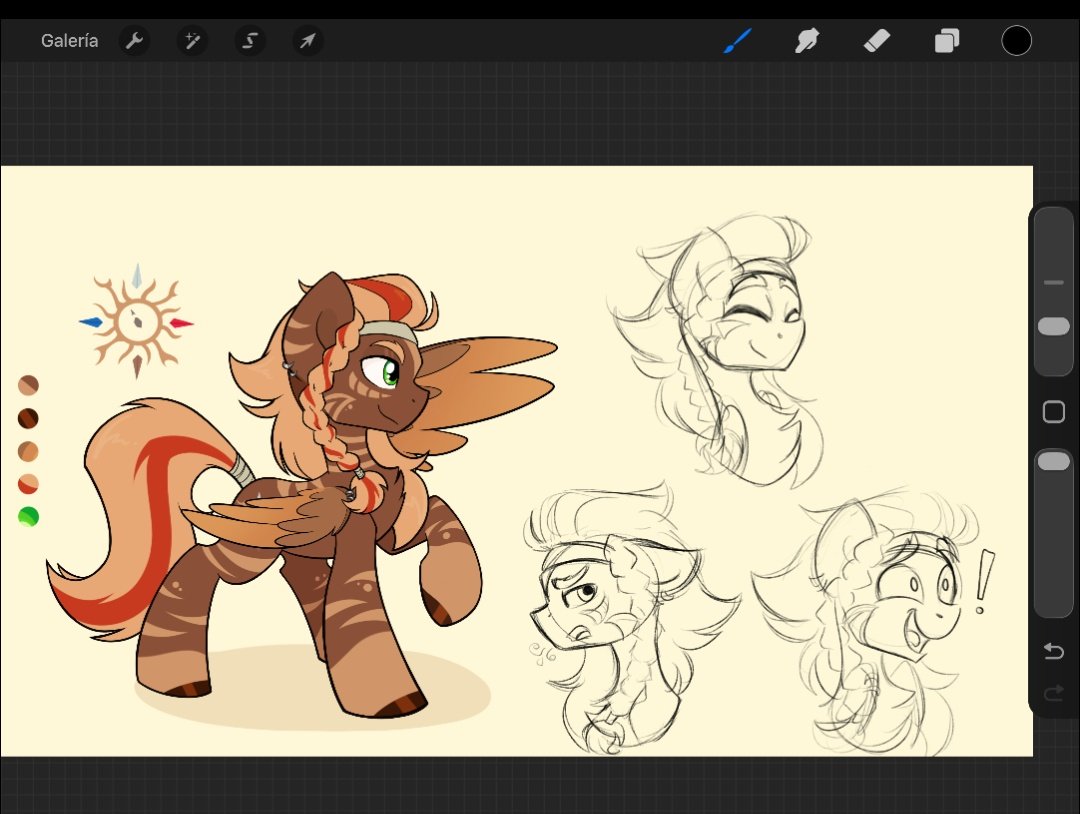Click the dark brown palette dot on canvas
This screenshot has width=1080, height=814.
point(28,418)
